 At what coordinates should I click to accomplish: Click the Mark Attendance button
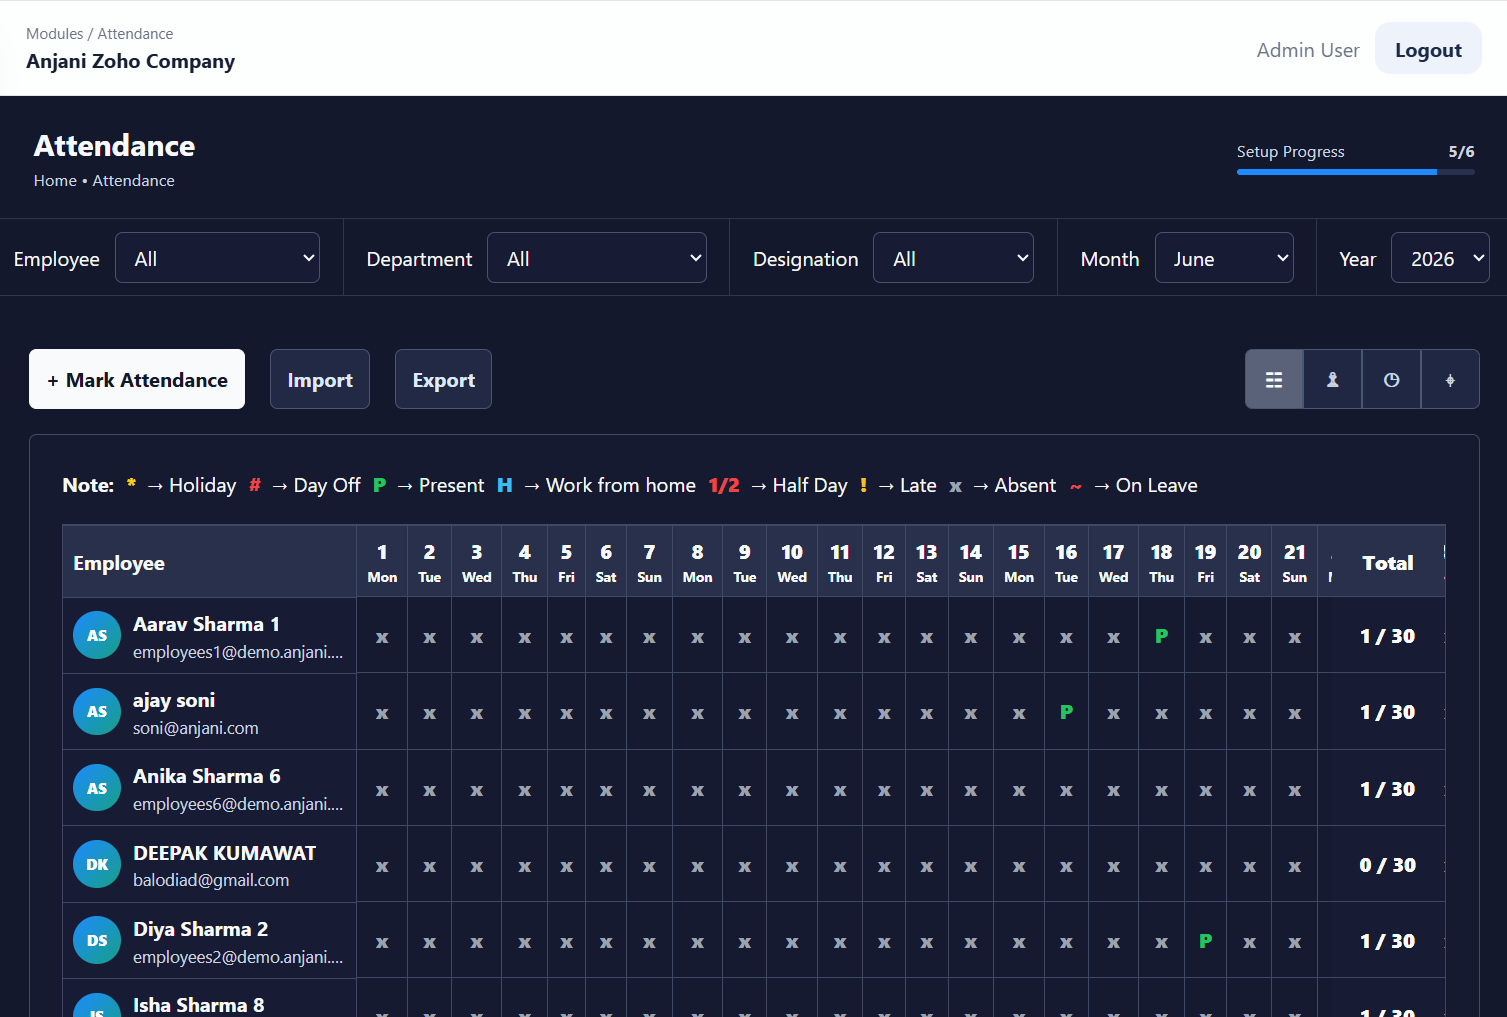[x=137, y=379]
